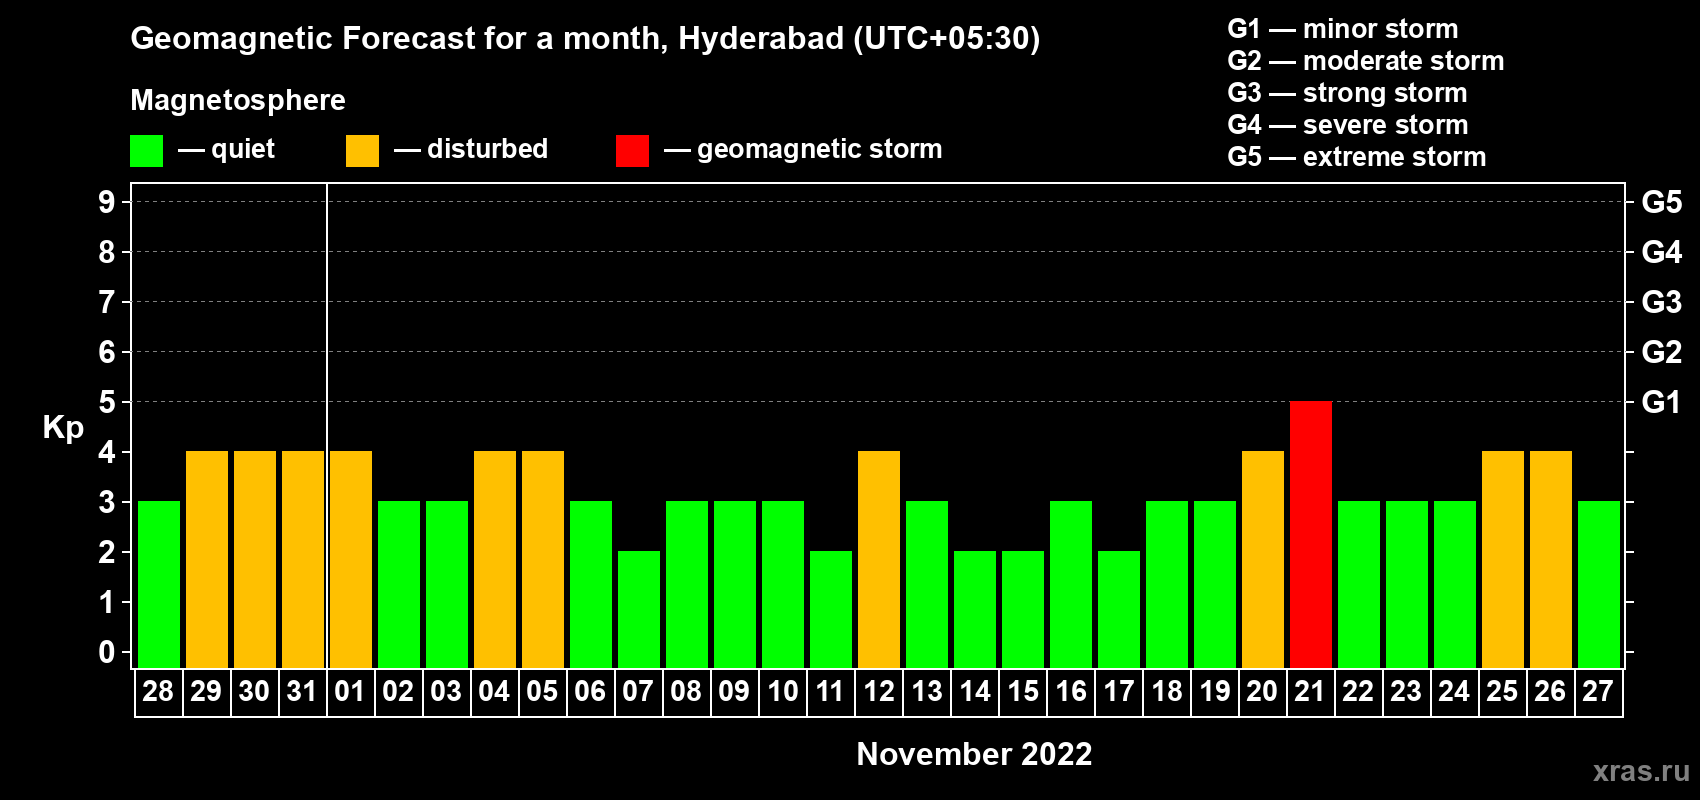Click the Kp value 5 on y-axis
Image resolution: width=1700 pixels, height=800 pixels.
click(107, 402)
